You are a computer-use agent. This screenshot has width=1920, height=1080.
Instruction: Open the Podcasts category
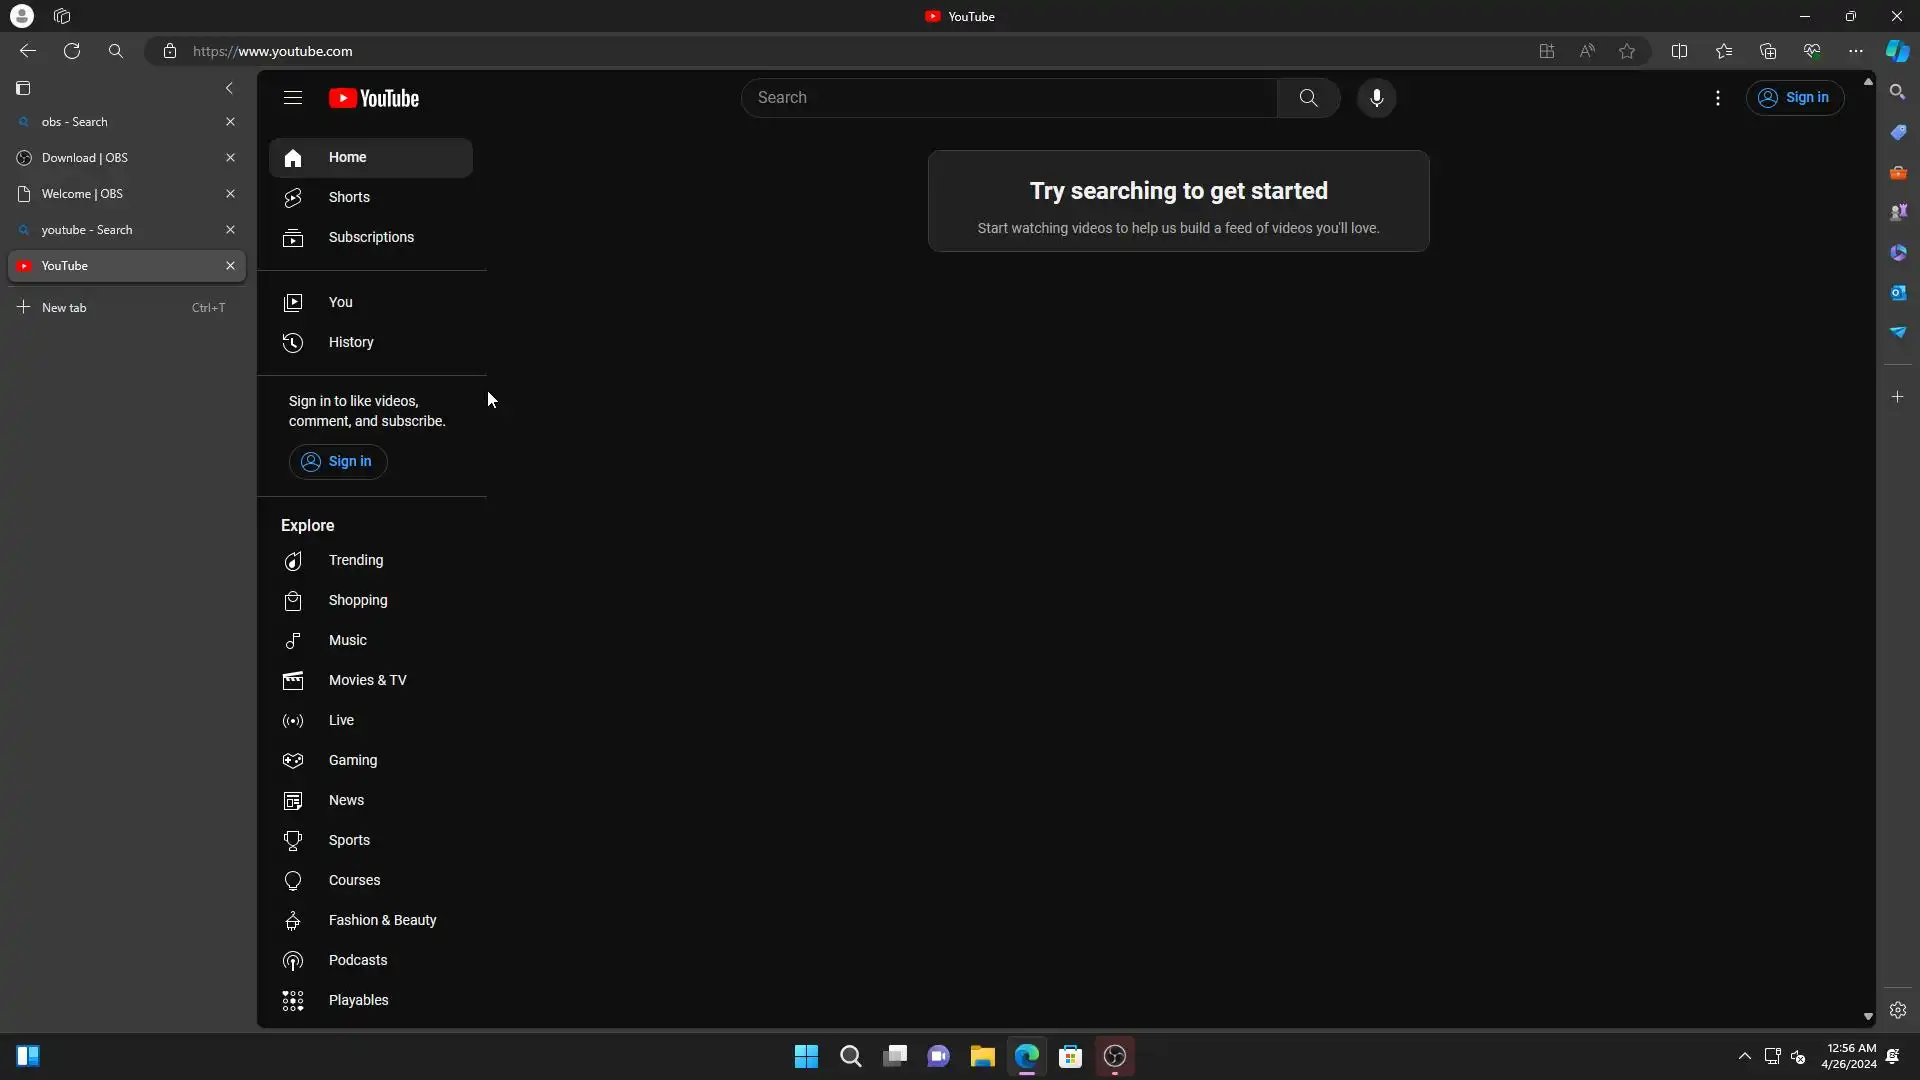(x=357, y=960)
